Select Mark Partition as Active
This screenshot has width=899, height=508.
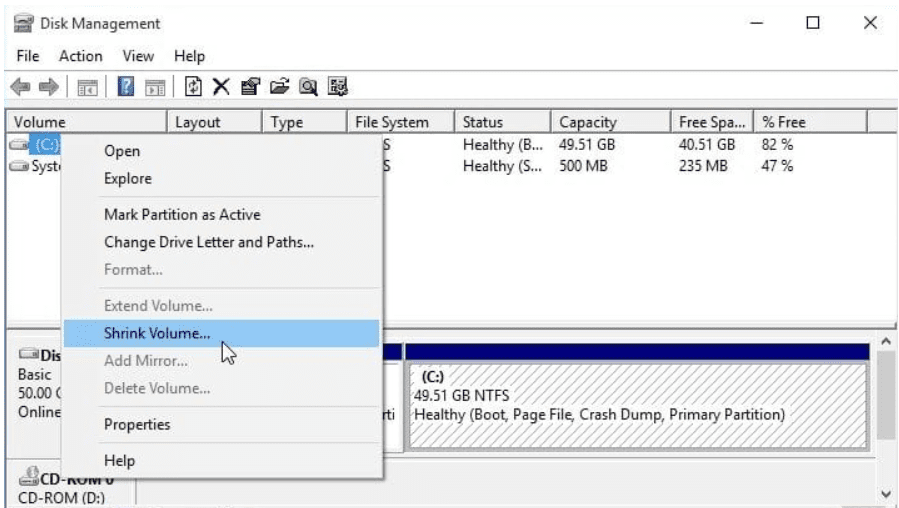click(x=221, y=214)
